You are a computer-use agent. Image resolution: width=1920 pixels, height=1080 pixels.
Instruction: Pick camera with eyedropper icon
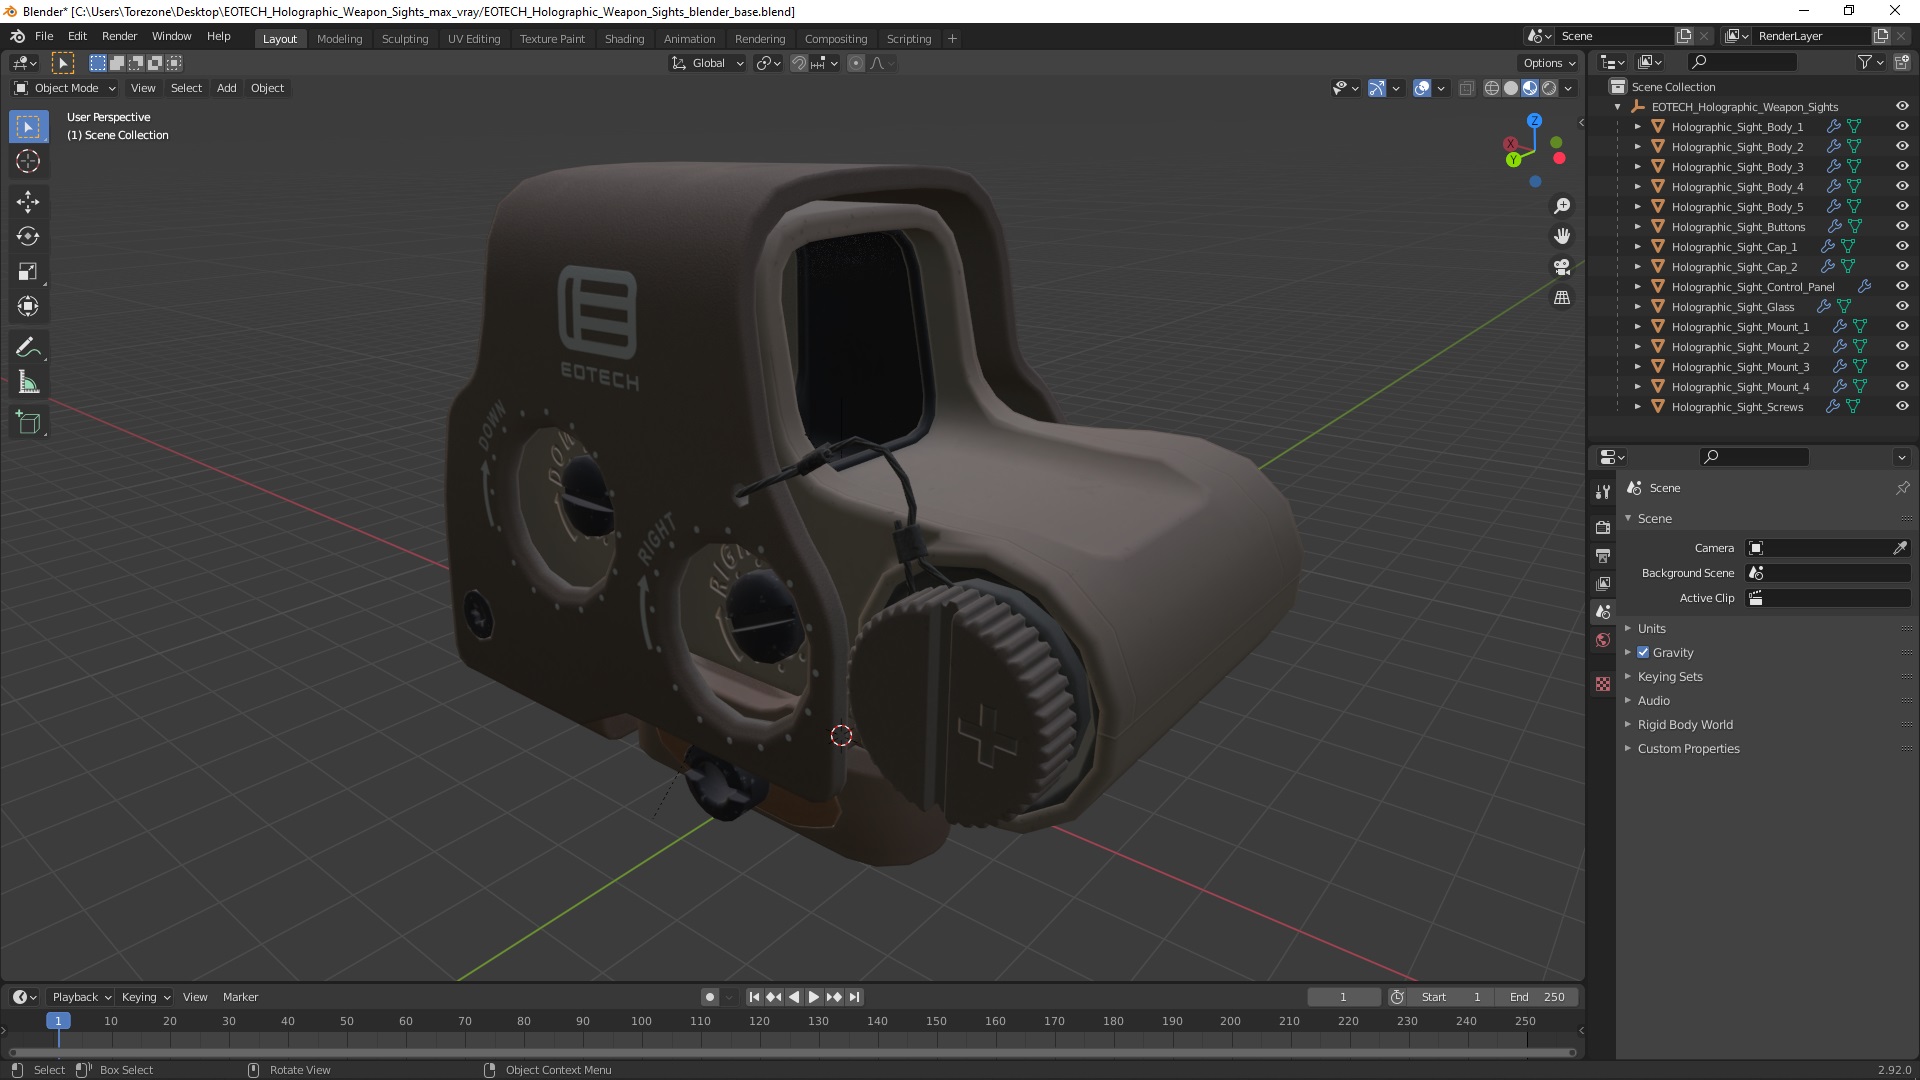click(1900, 548)
